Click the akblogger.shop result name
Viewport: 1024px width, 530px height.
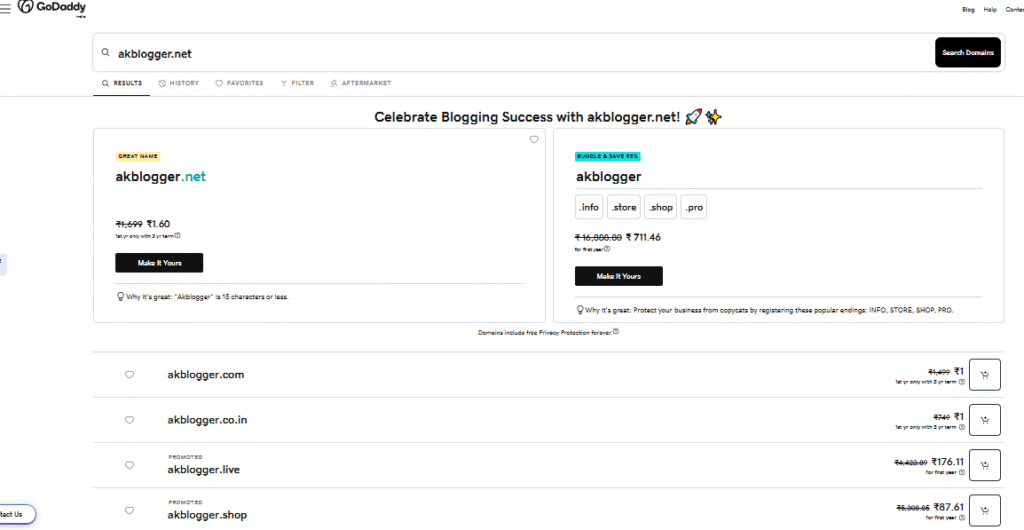point(207,515)
